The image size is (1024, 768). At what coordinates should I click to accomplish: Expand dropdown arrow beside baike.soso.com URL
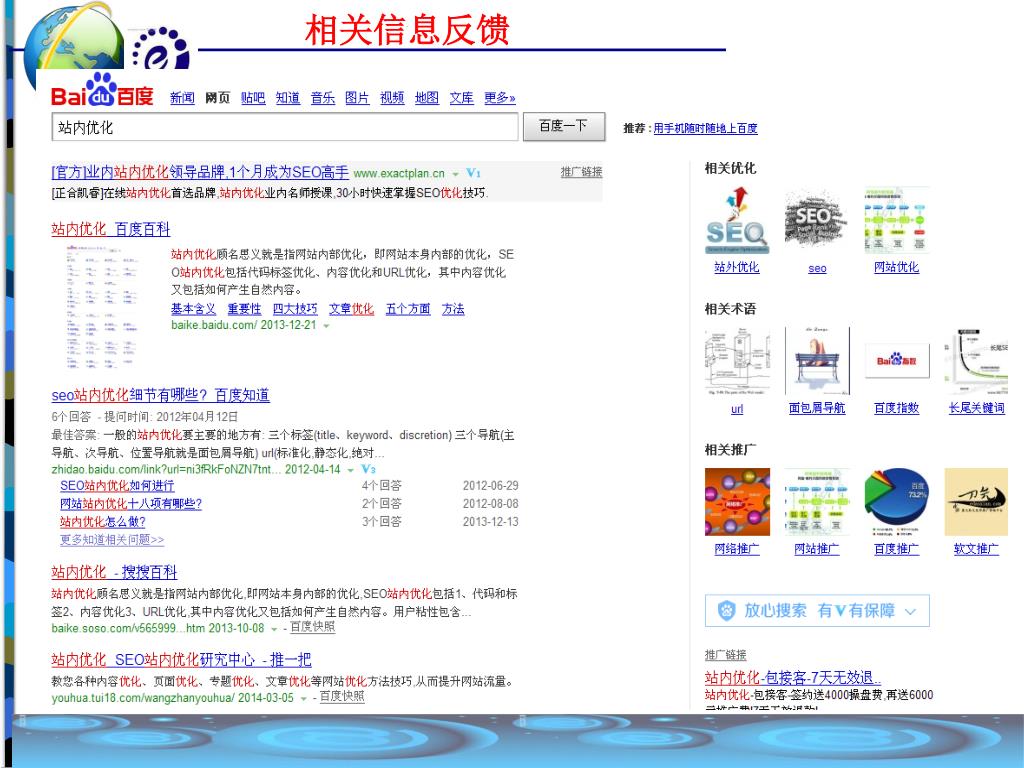274,628
